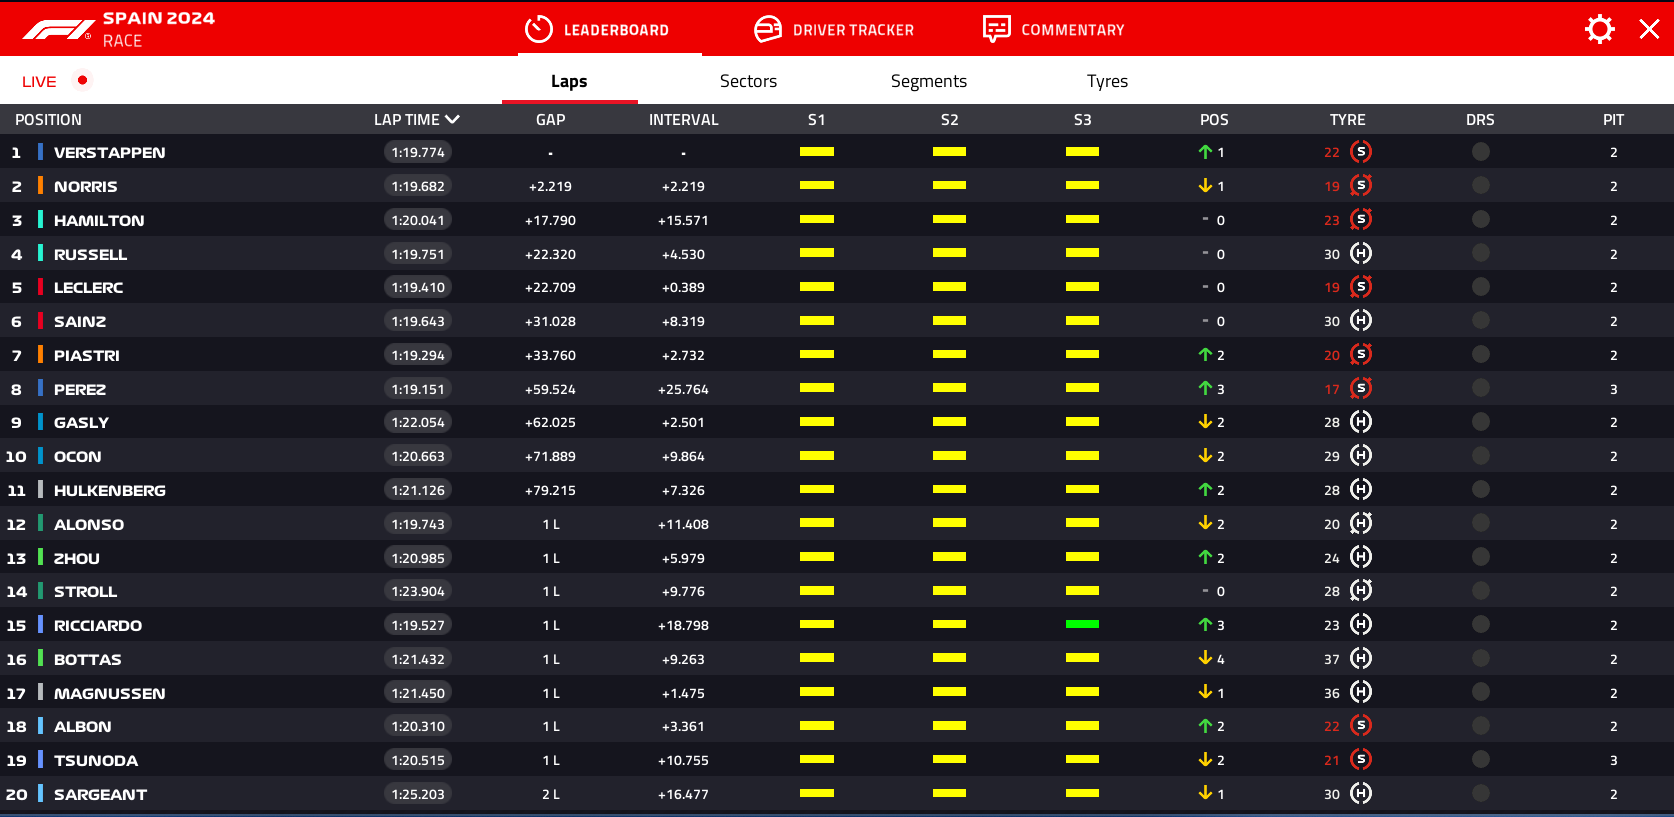Close the live timing panel
The width and height of the screenshot is (1674, 817).
(1650, 29)
